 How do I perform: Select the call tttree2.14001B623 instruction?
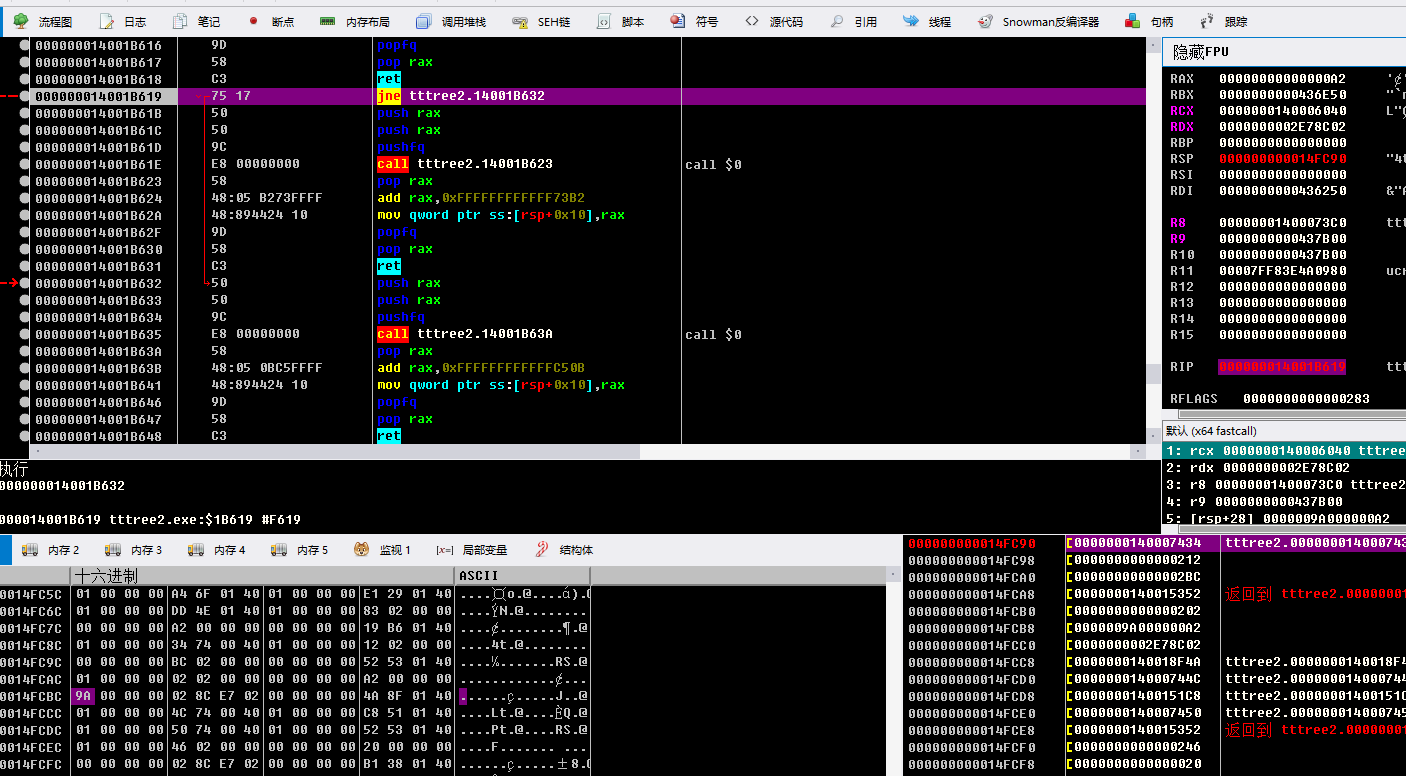465,164
